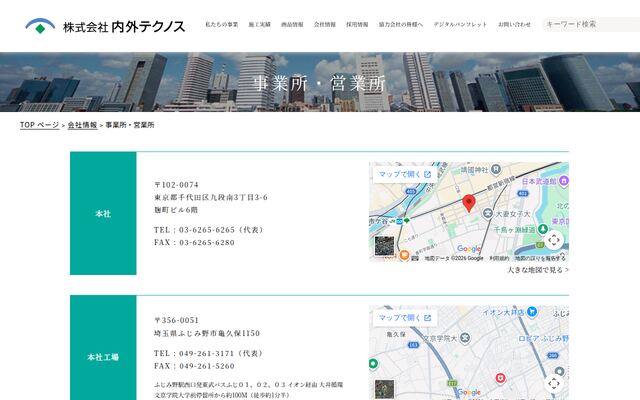Select the 本社工場 teal label block

tap(103, 348)
